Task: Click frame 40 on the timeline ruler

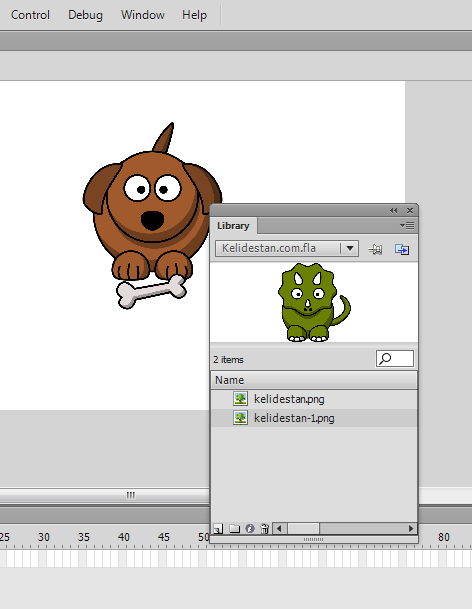Action: pos(124,537)
